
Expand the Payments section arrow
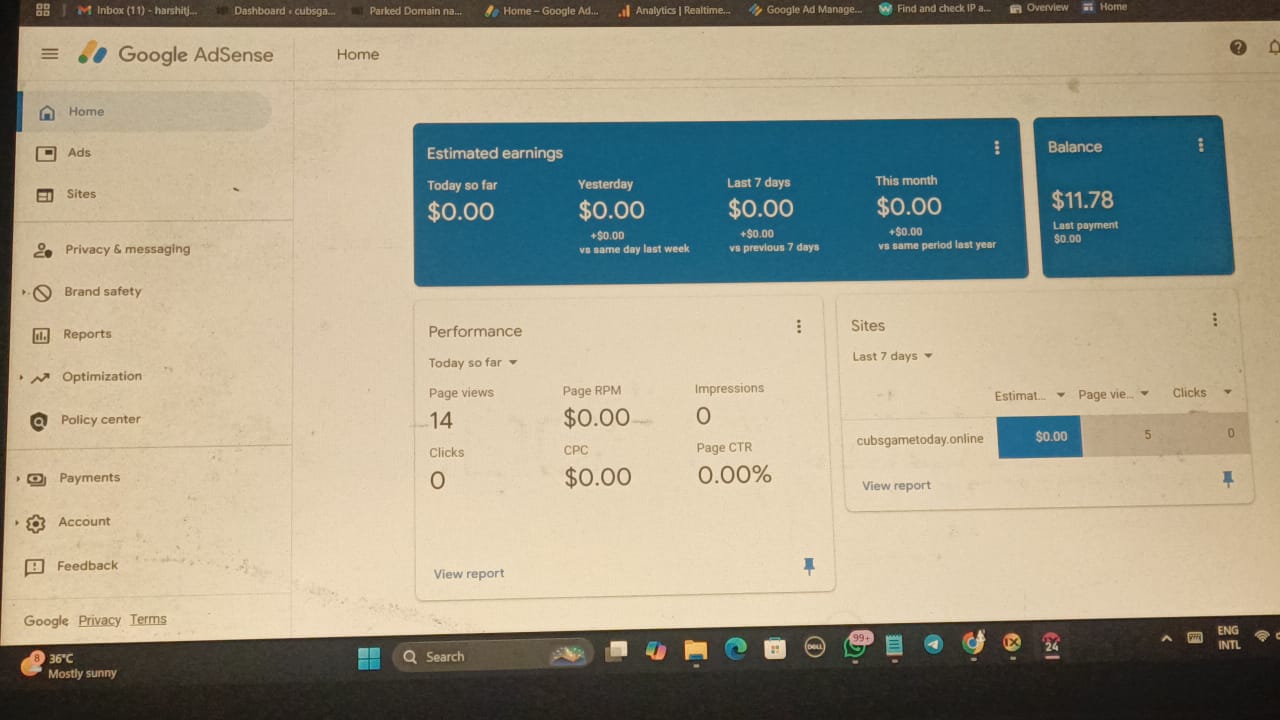[x=18, y=479]
